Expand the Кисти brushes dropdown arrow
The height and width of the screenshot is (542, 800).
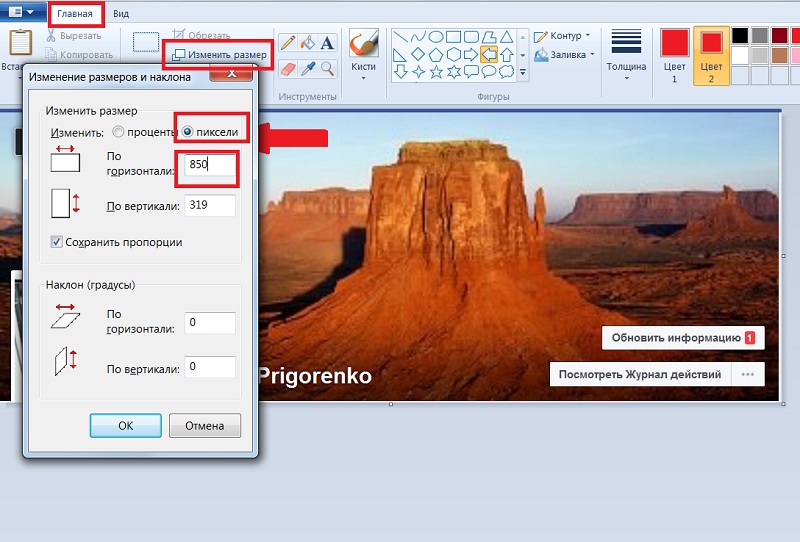pos(363,79)
